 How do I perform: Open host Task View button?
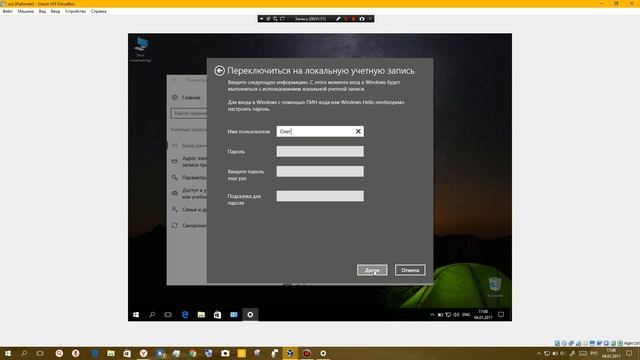click(x=40, y=353)
